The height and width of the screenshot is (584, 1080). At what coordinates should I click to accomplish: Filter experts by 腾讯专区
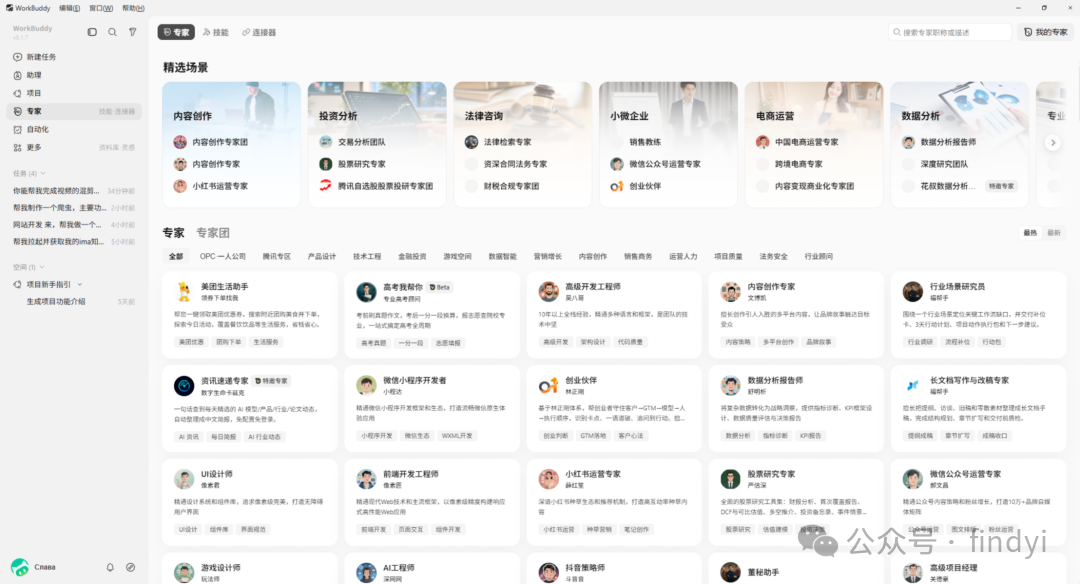tap(277, 256)
